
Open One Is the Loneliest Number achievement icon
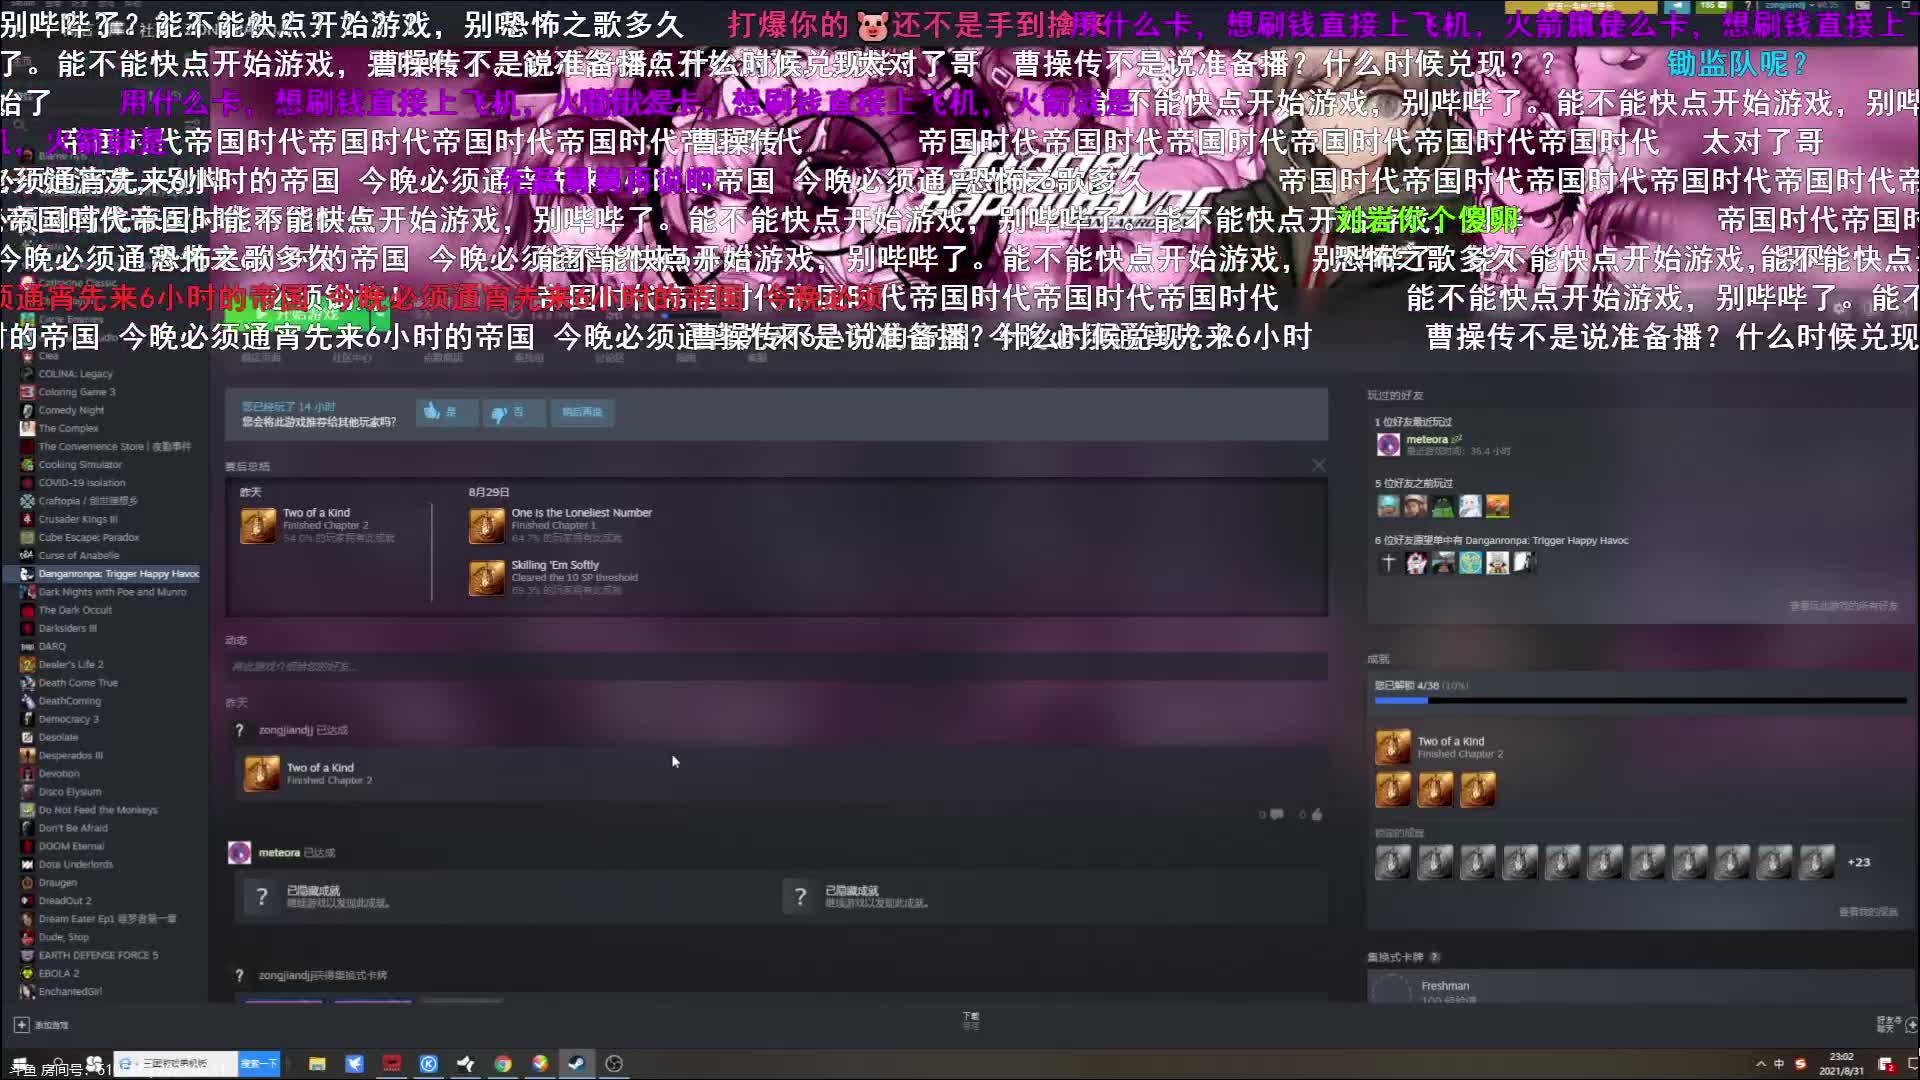pyautogui.click(x=487, y=525)
